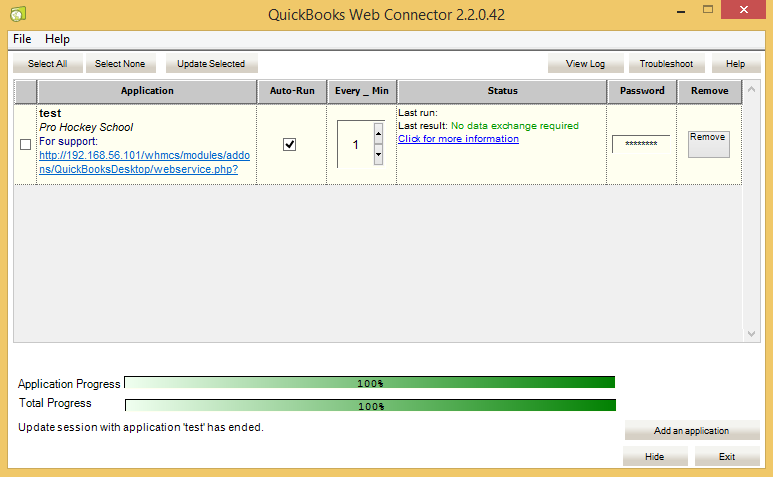773x477 pixels.
Task: Click the Exit button
Action: (727, 456)
